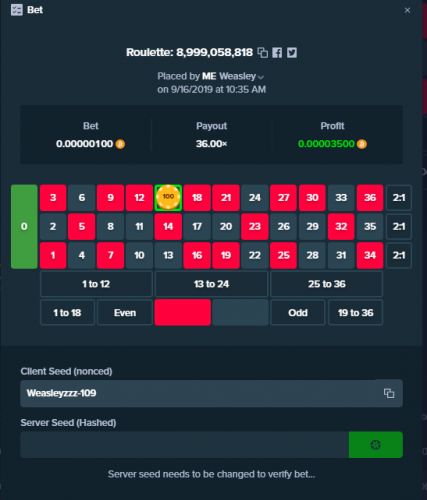Choose the 1 to 18 bet
The height and width of the screenshot is (500, 427).
tap(67, 313)
